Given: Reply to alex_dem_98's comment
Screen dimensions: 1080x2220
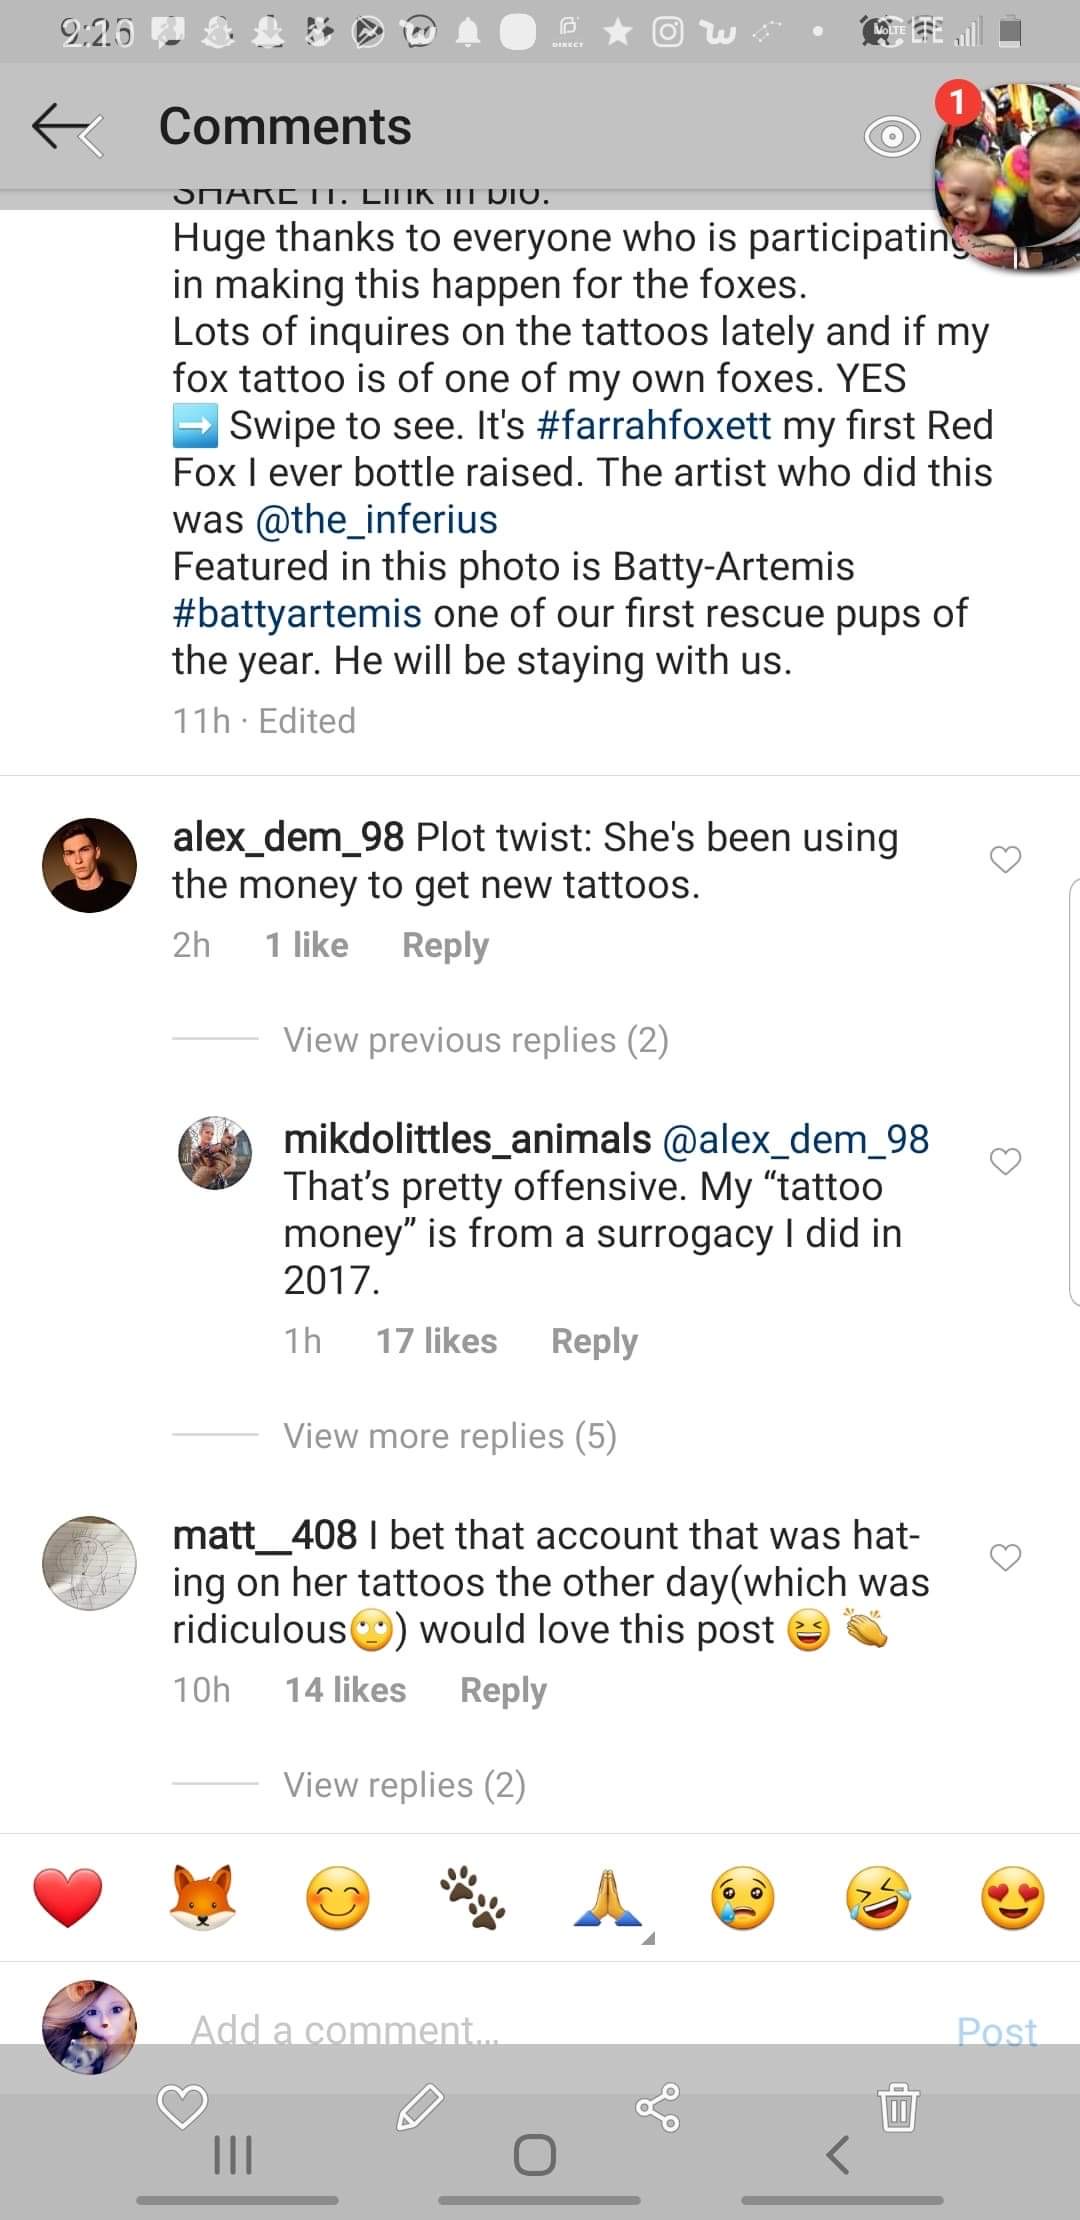Looking at the screenshot, I should click(445, 945).
